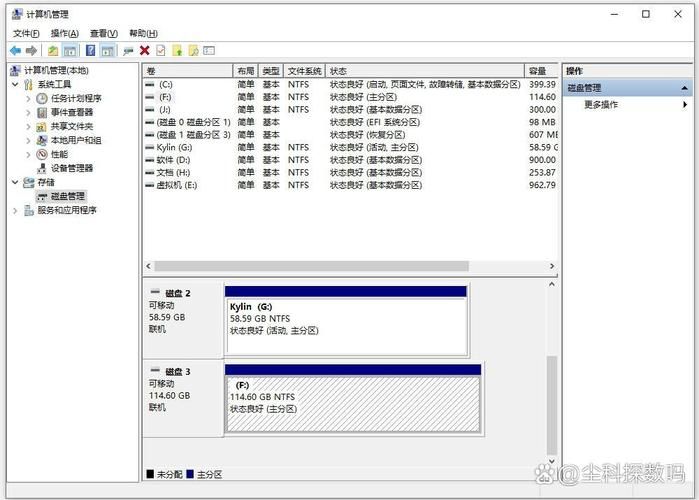Sort by the 状态 column header

(425, 71)
